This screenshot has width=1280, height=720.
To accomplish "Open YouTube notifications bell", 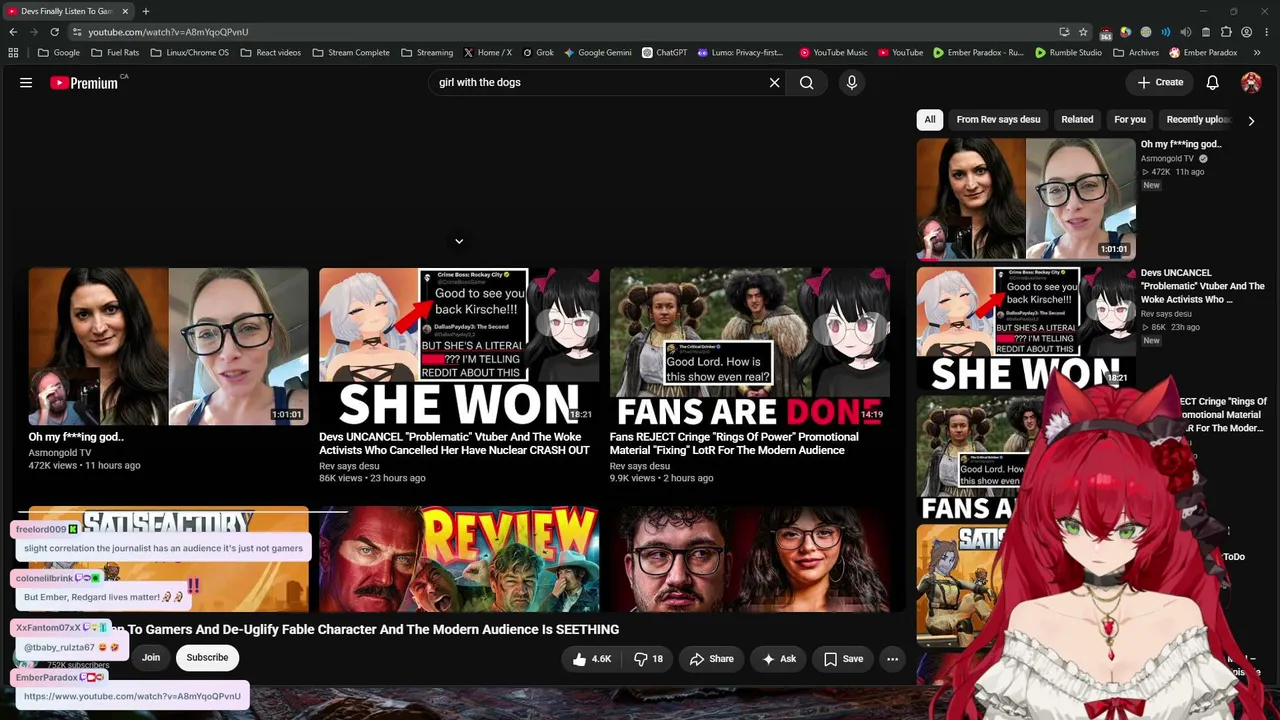I will (x=1212, y=83).
